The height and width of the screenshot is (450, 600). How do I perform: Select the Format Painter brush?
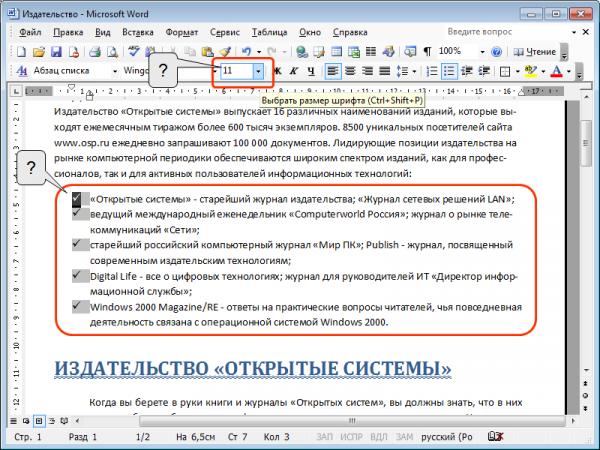coord(225,51)
